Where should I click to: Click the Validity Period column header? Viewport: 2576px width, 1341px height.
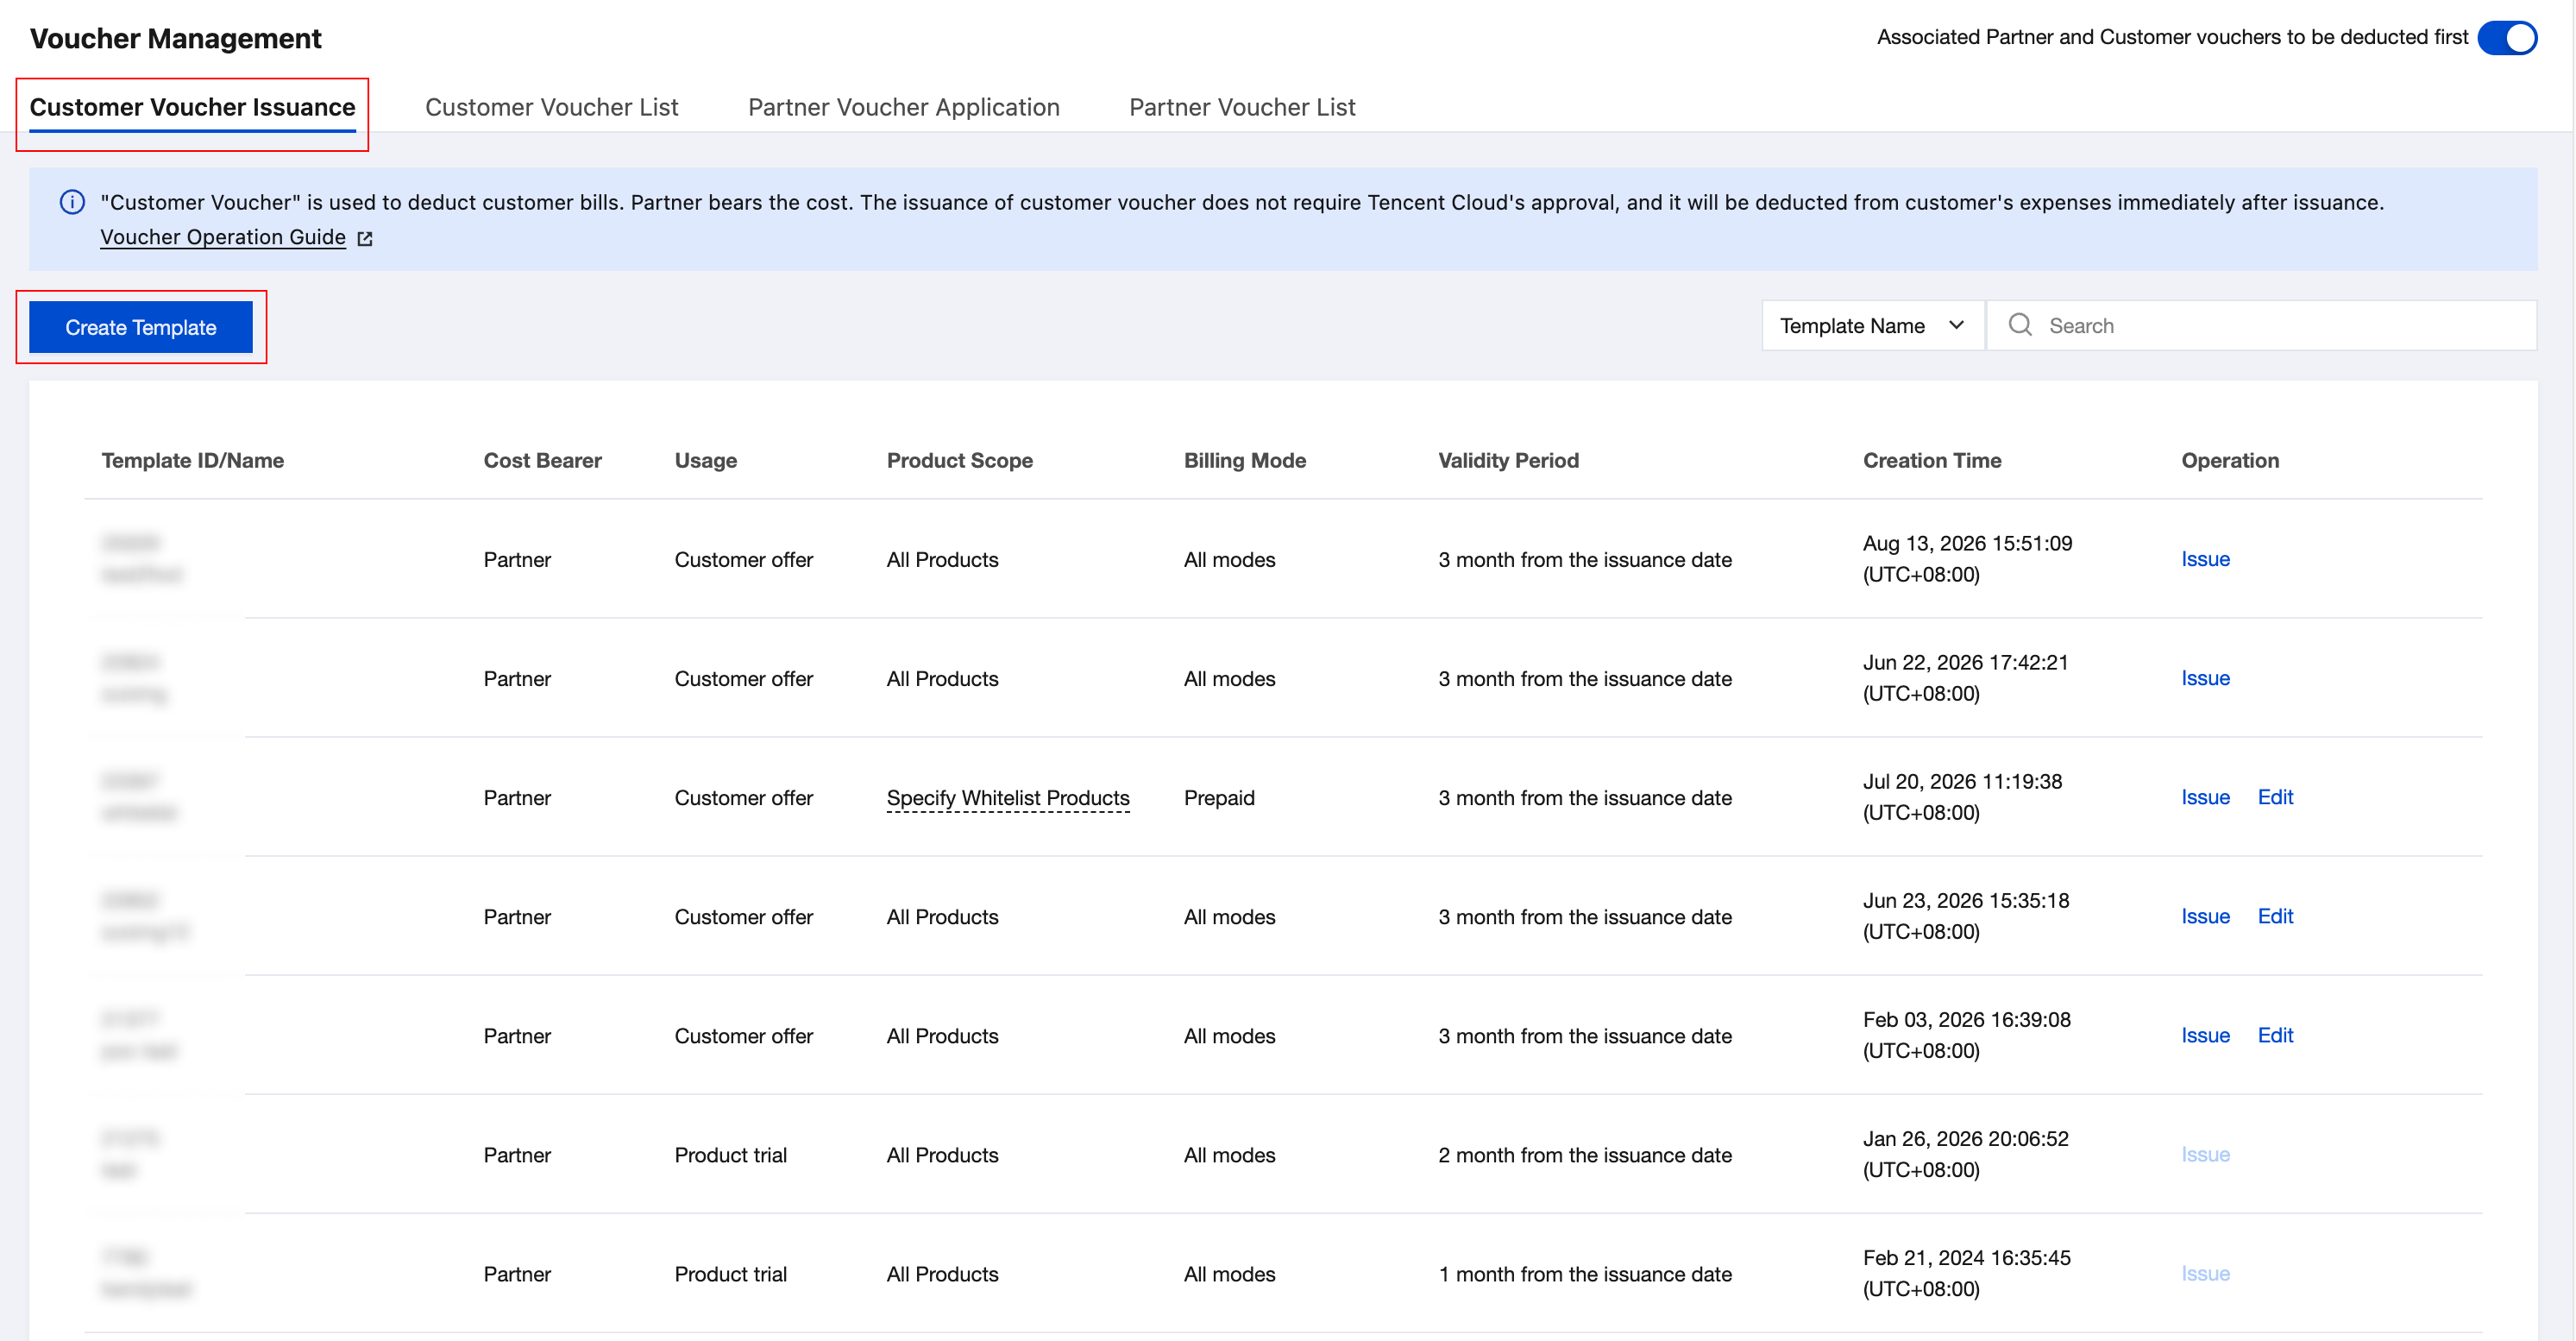tap(1508, 460)
